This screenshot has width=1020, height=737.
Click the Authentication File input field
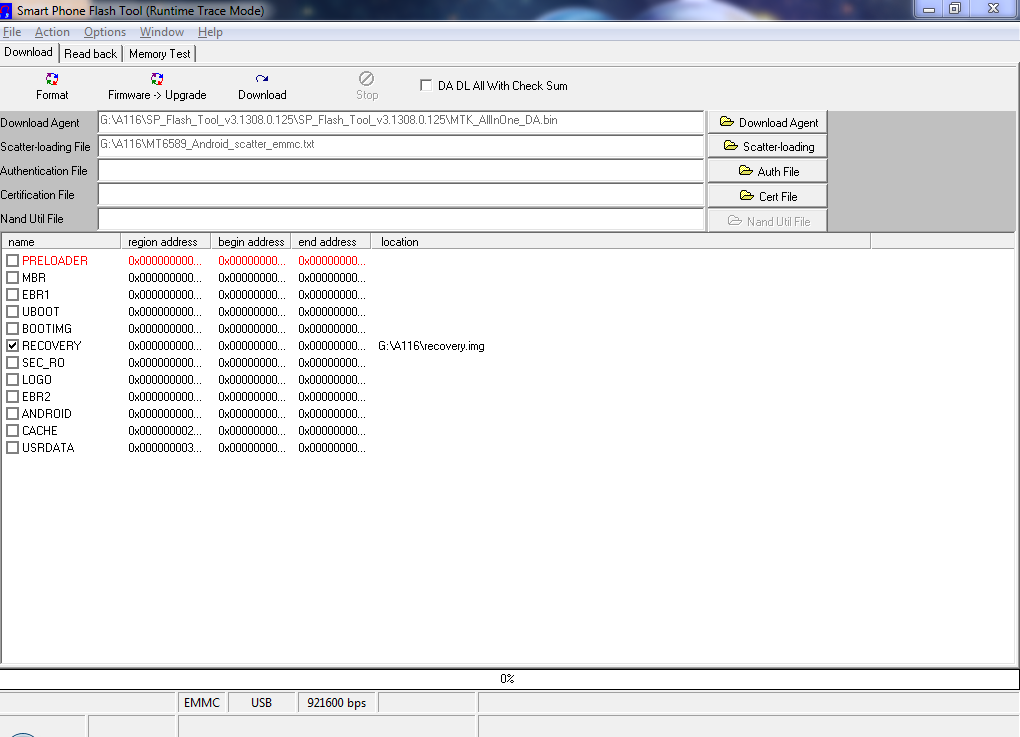[x=400, y=171]
